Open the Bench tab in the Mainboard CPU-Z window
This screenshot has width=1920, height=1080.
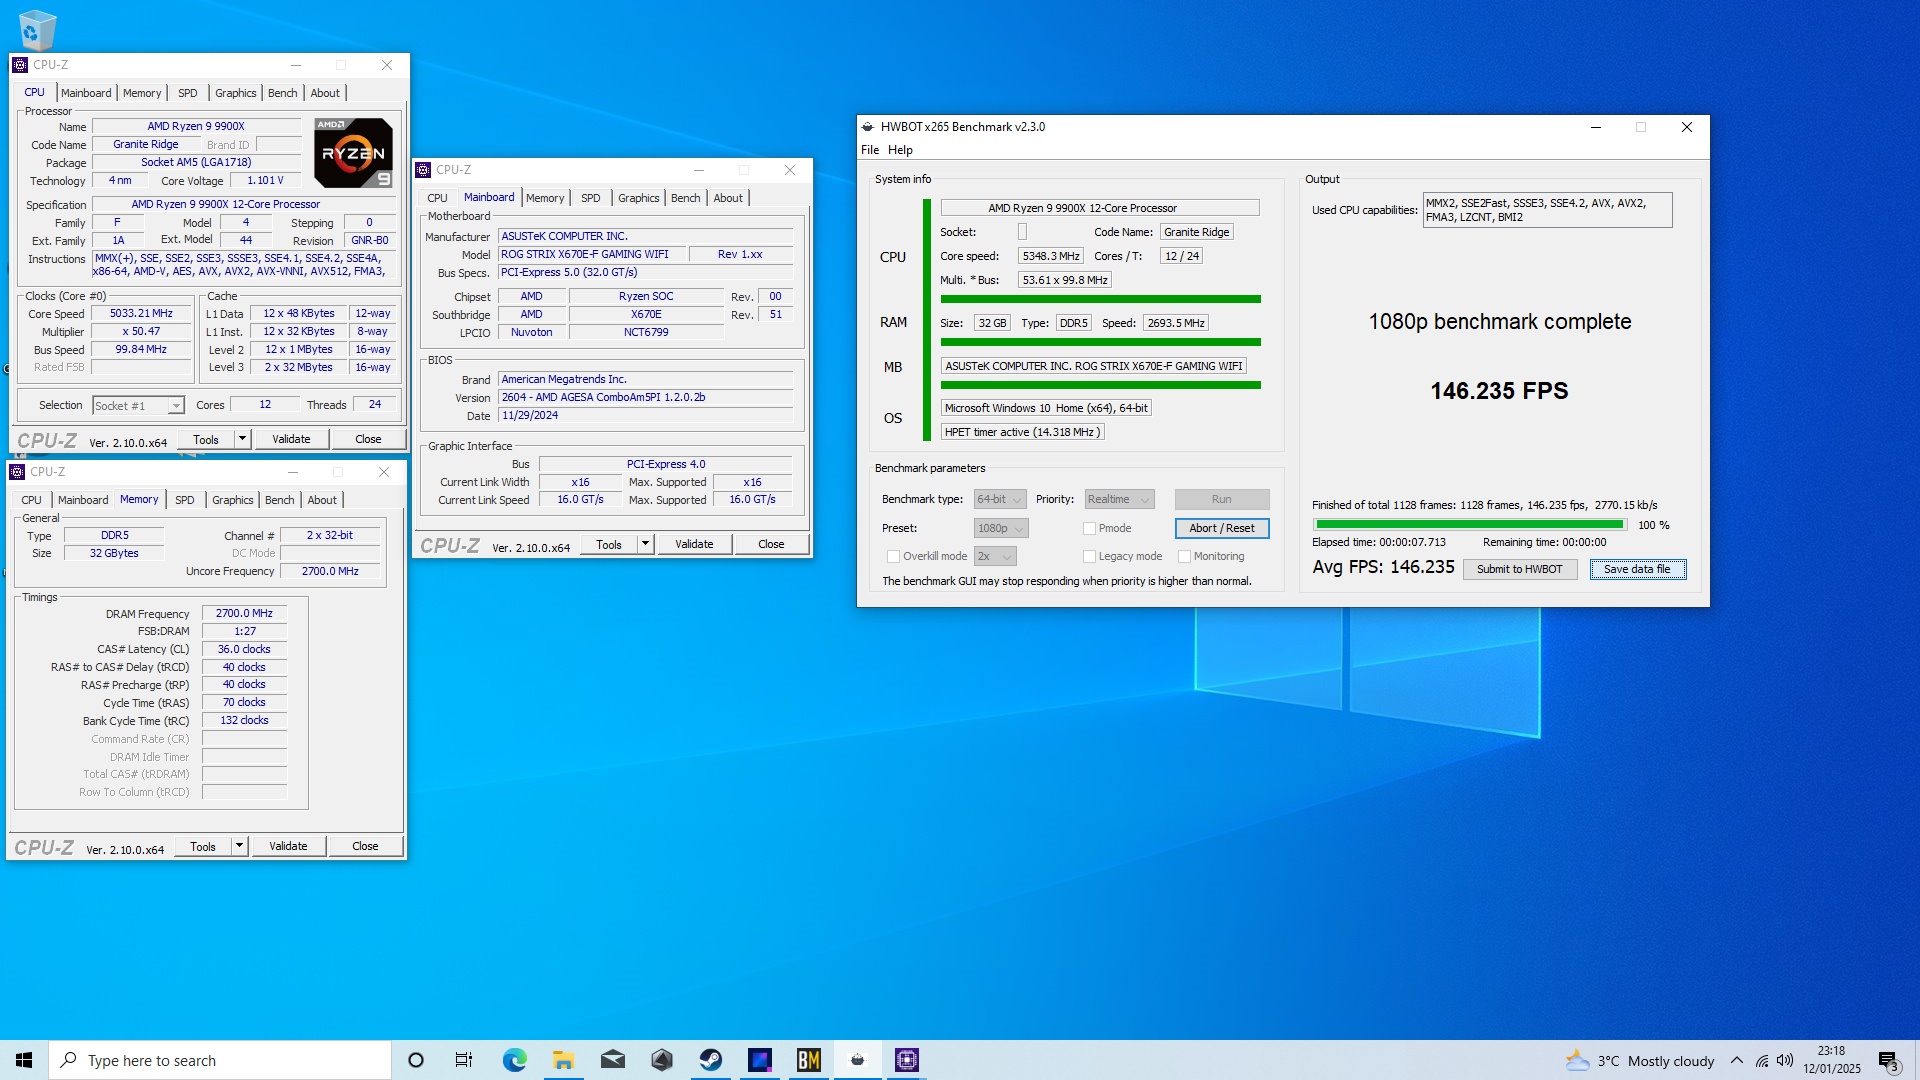685,198
